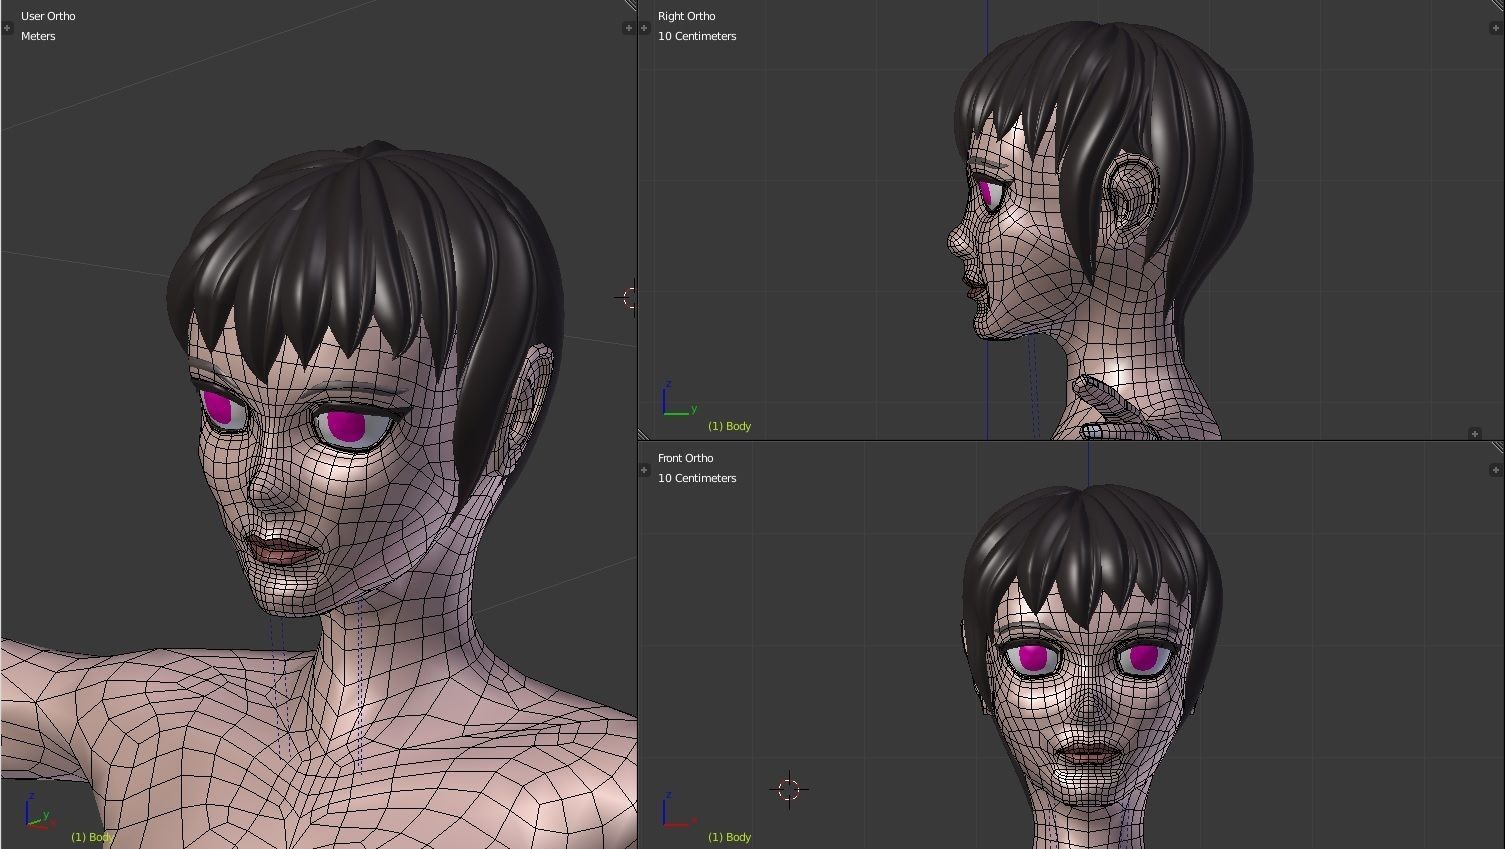Expand properties region in Right Ortho viewport
This screenshot has width=1505, height=849.
point(1496,28)
